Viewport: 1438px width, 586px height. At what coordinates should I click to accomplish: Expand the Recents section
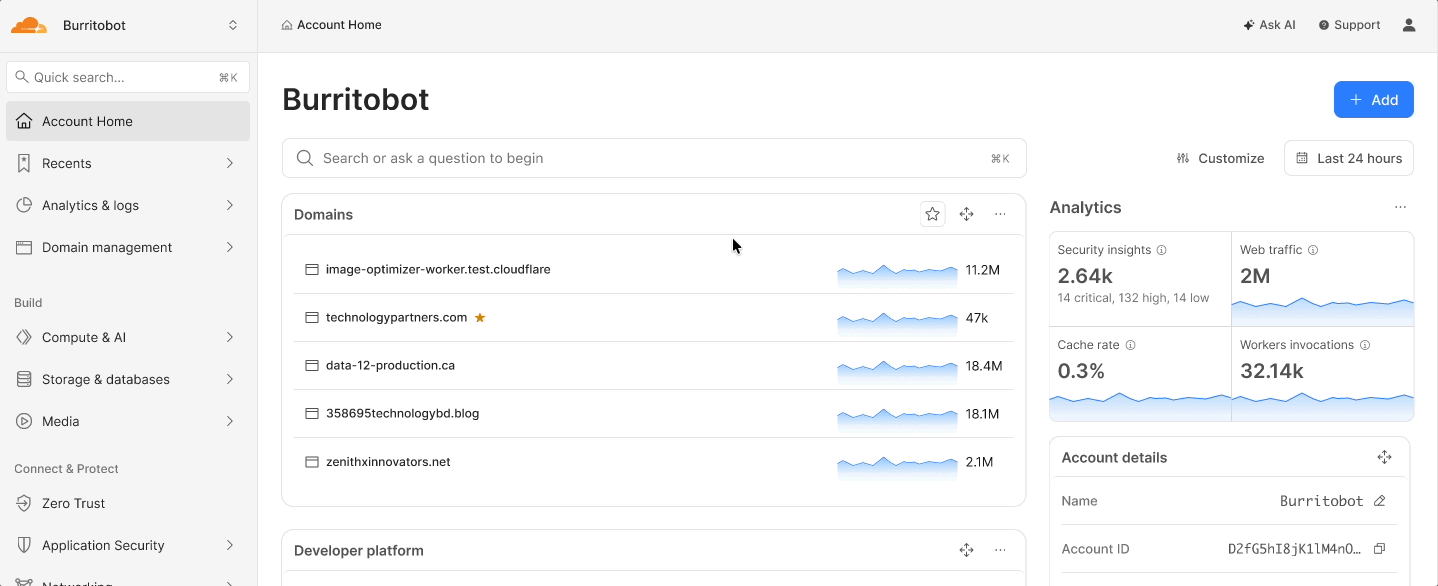point(128,163)
